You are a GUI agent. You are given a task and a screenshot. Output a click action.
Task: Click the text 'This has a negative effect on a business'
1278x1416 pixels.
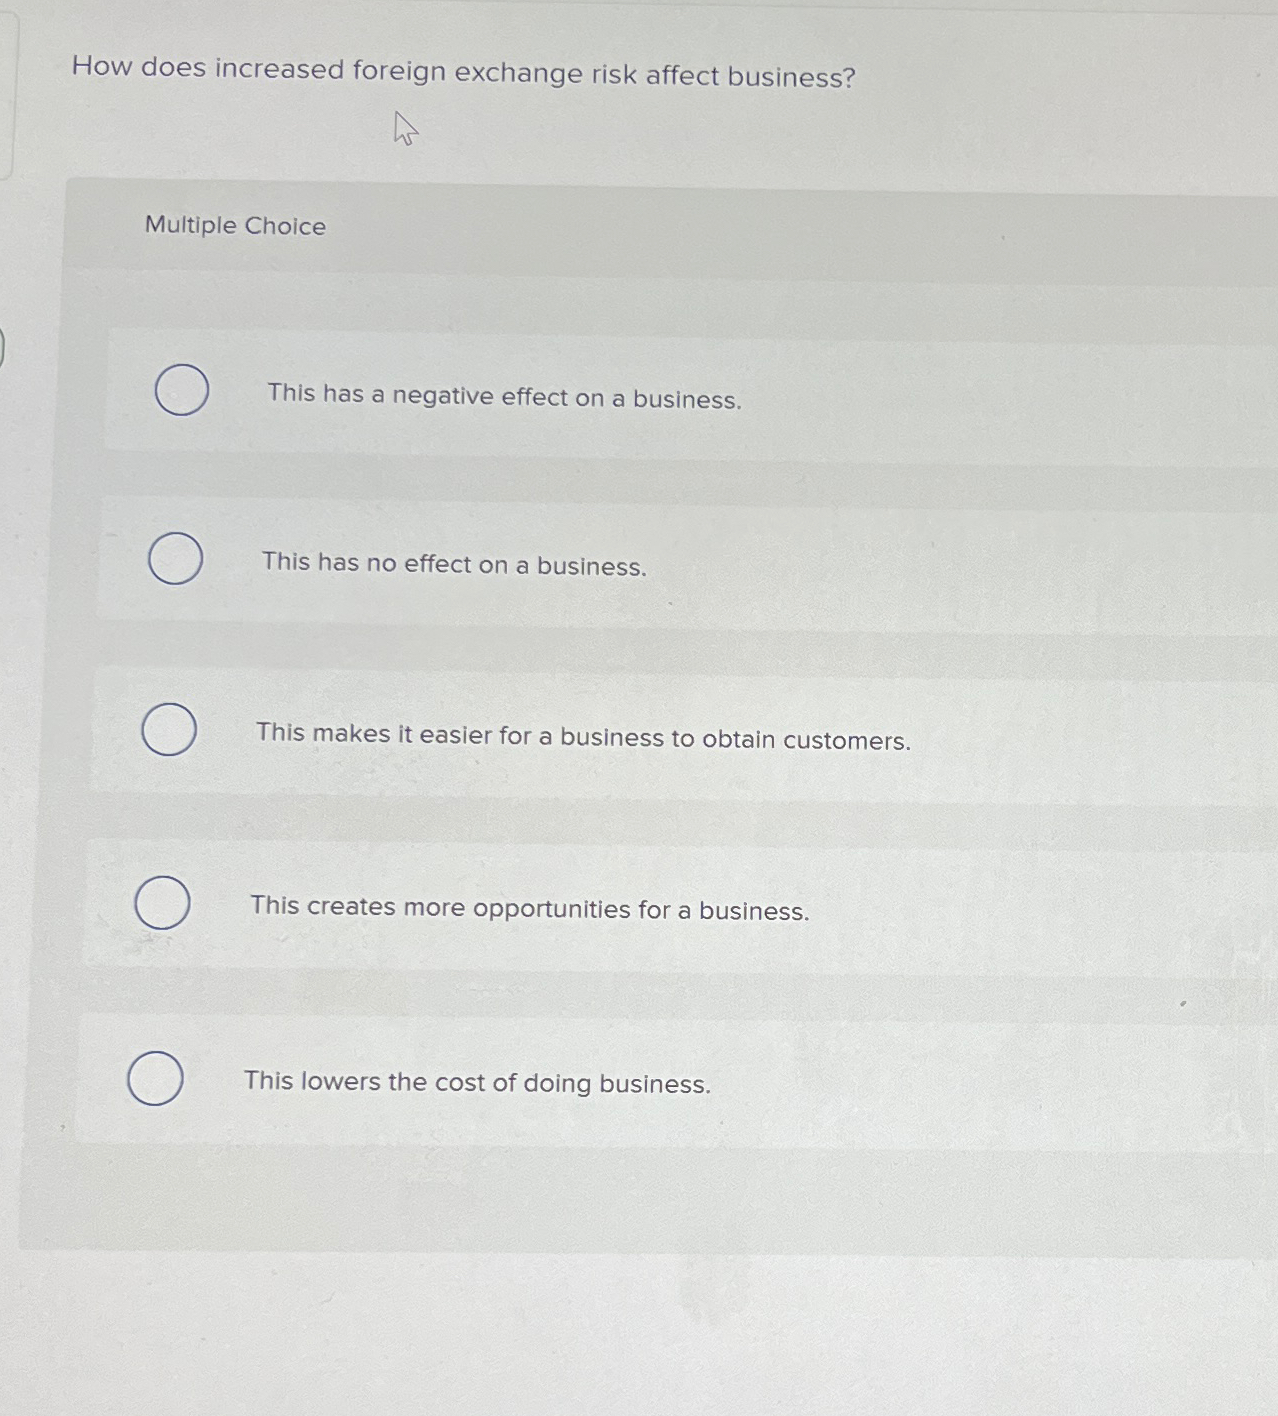[x=504, y=398]
